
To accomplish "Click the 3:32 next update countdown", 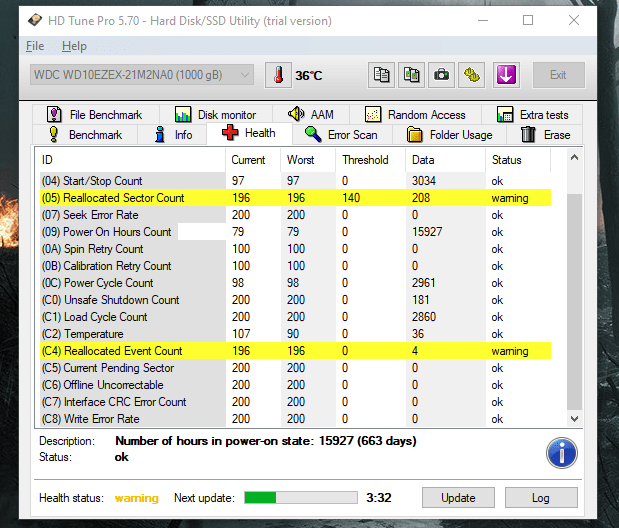I will coord(379,498).
